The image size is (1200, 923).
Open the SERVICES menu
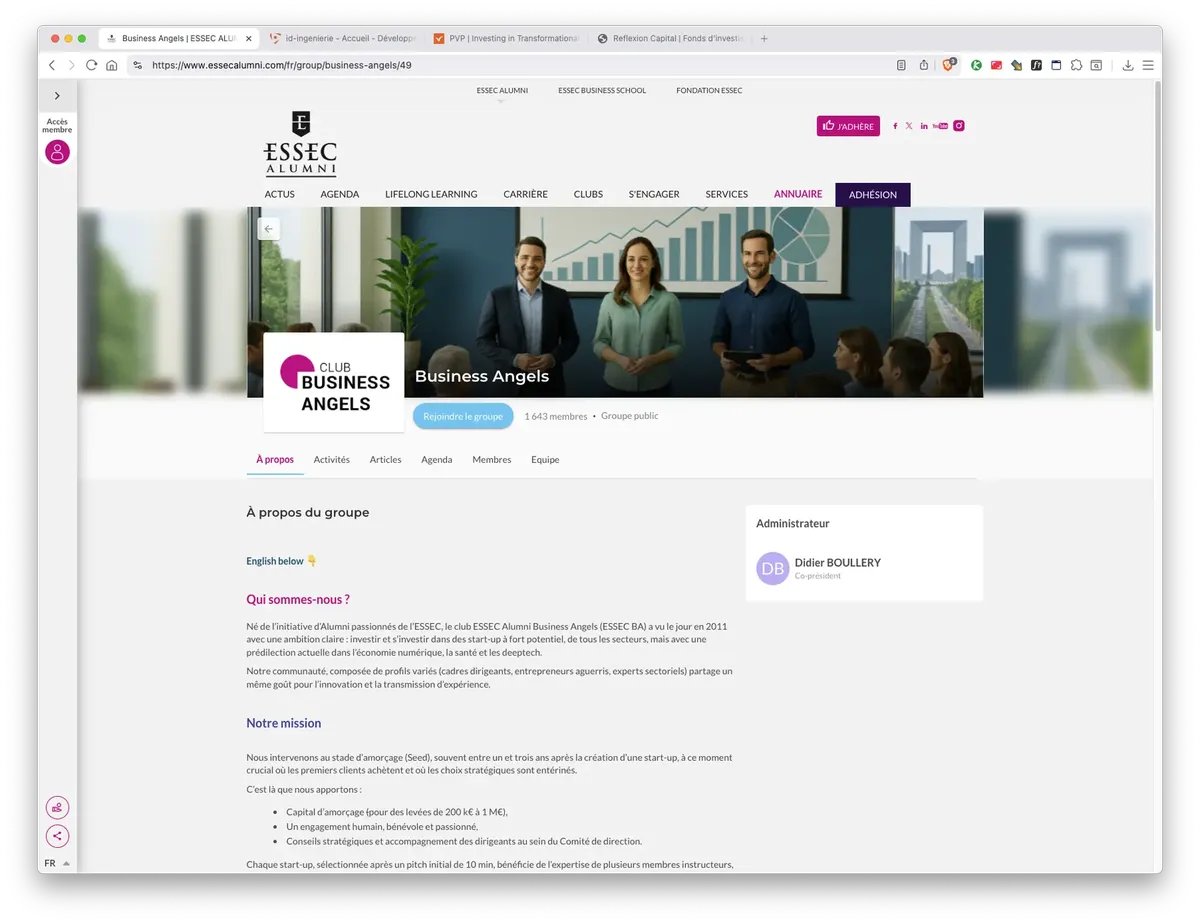[x=727, y=194]
